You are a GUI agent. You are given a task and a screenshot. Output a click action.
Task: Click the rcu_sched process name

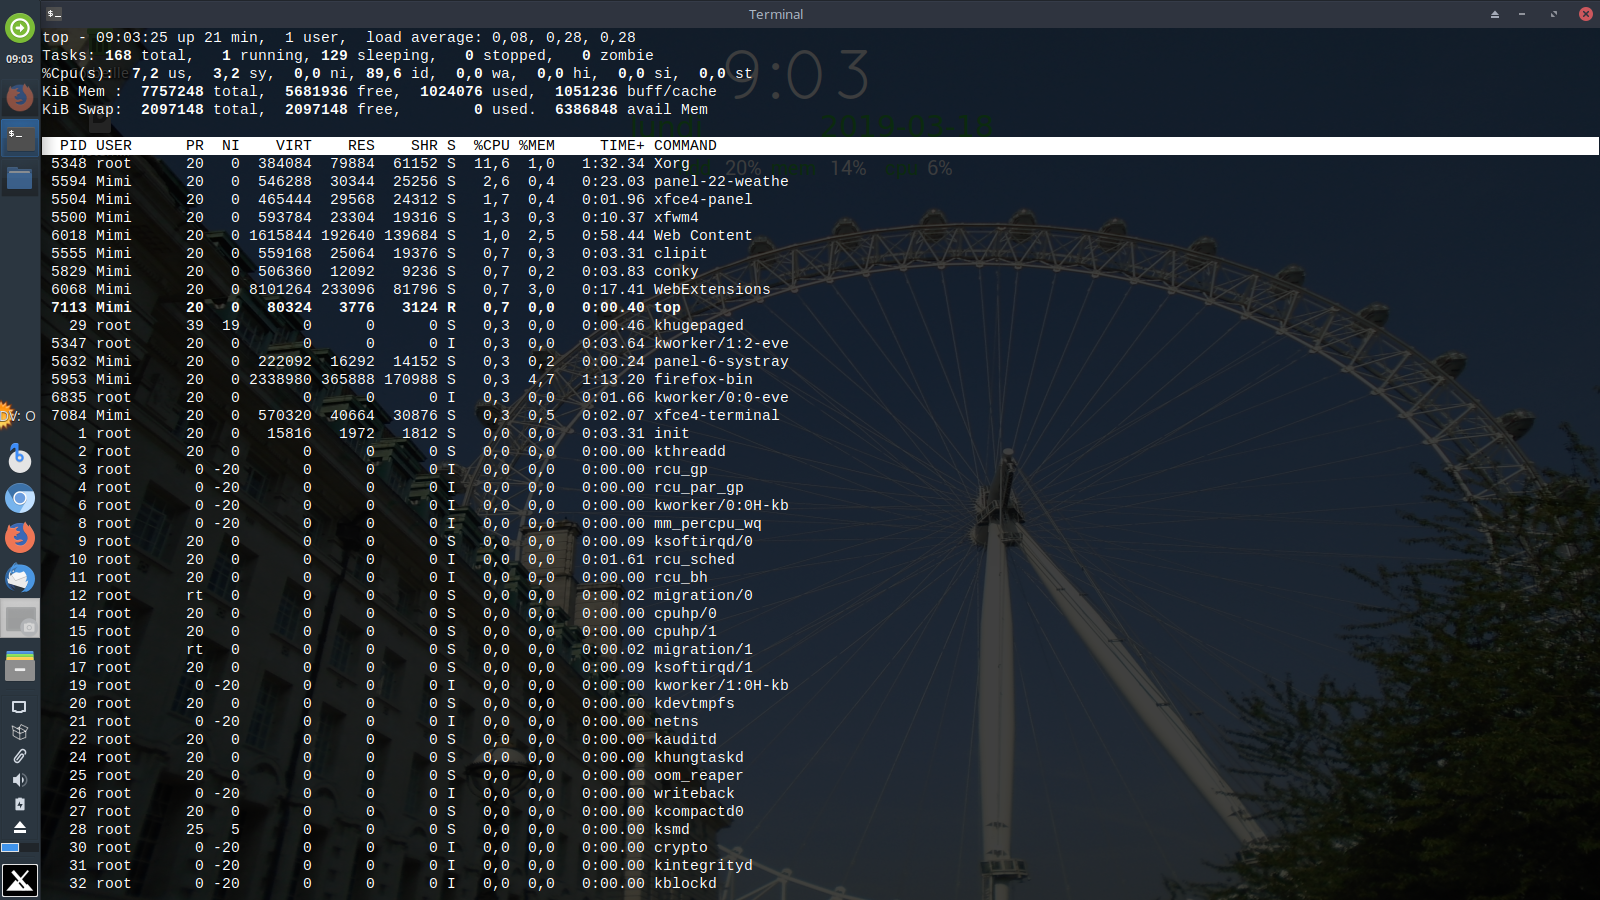(x=694, y=560)
